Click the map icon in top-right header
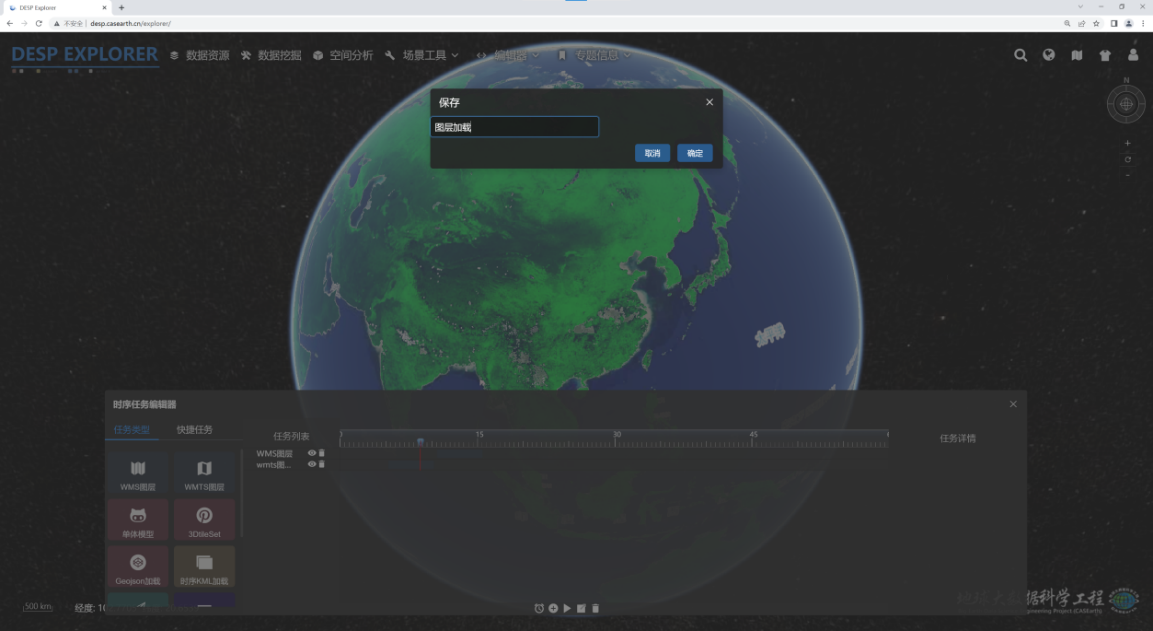1153x631 pixels. click(x=1076, y=56)
